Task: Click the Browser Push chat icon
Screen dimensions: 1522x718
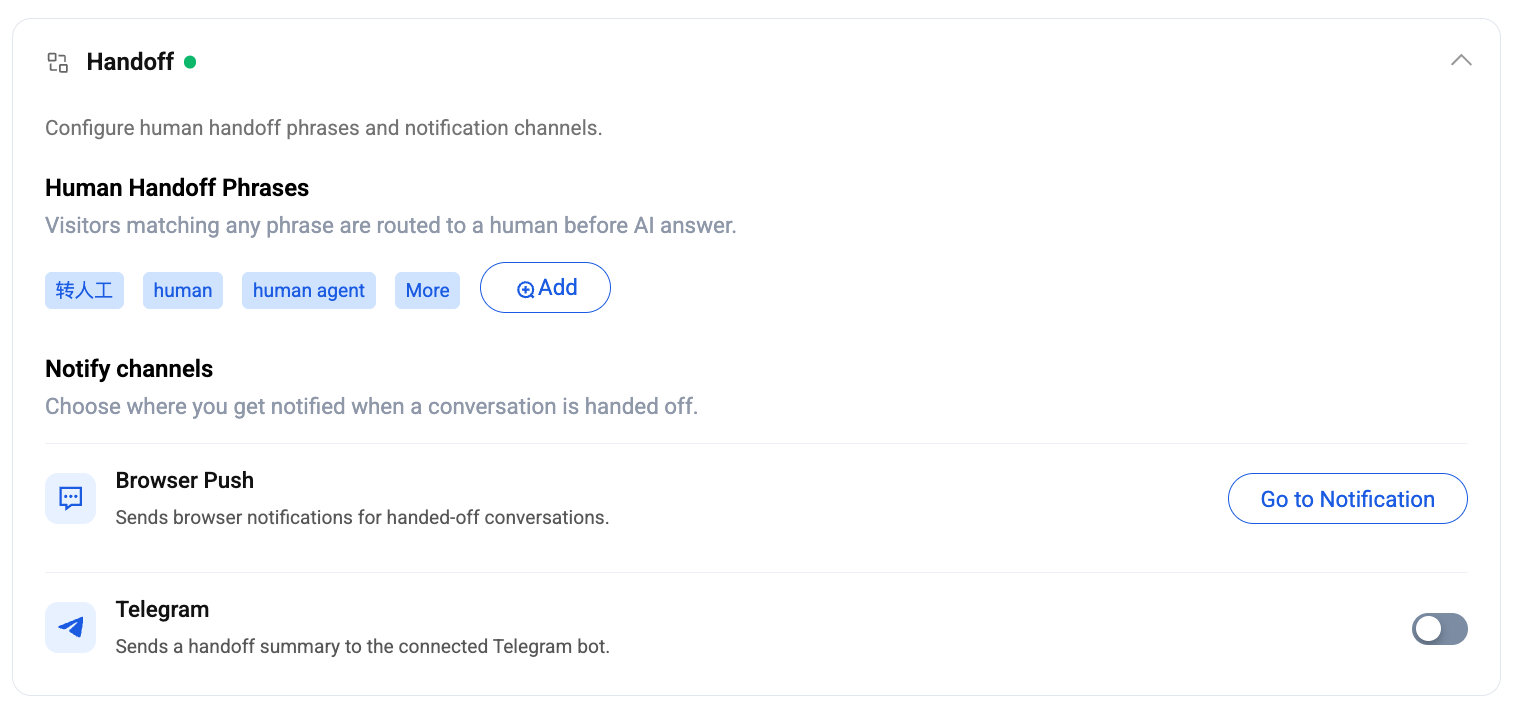Action: 70,498
